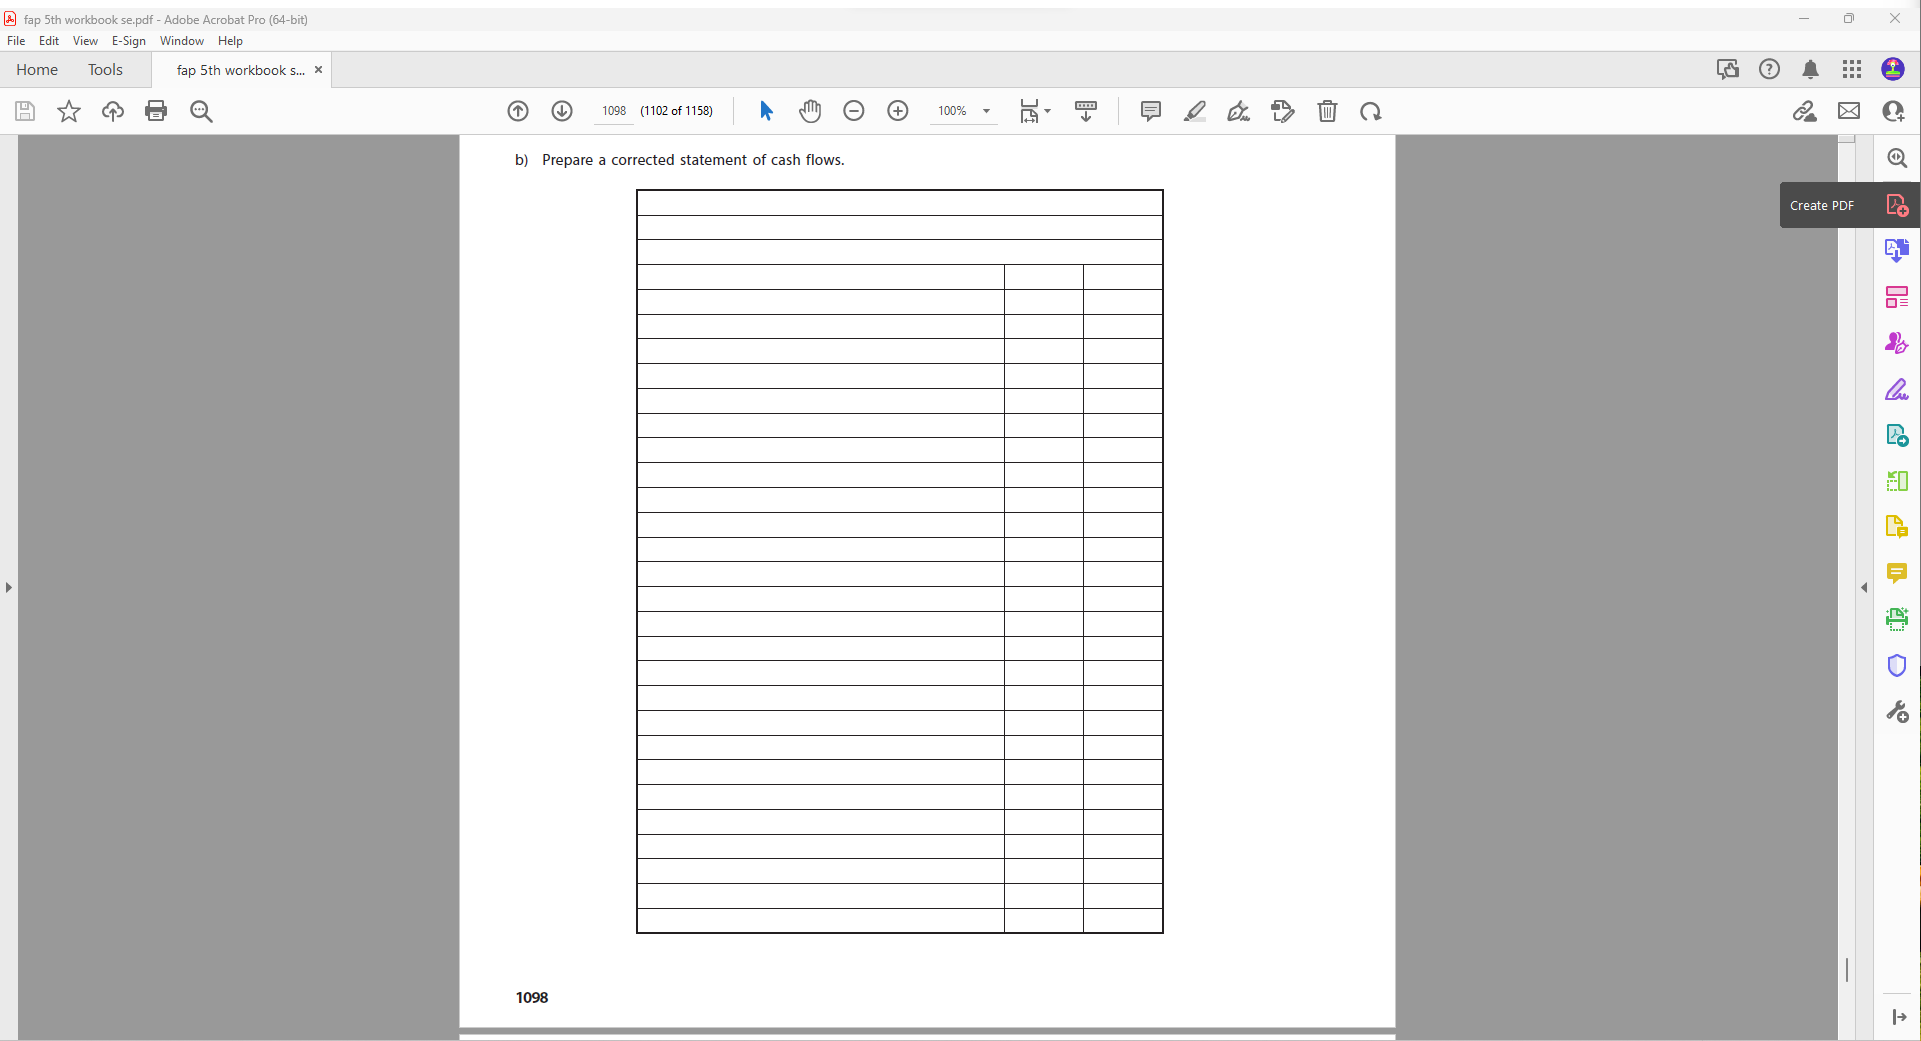Screen dimensions: 1921x1041
Task: Open the apps grid launcher
Action: tap(1852, 69)
